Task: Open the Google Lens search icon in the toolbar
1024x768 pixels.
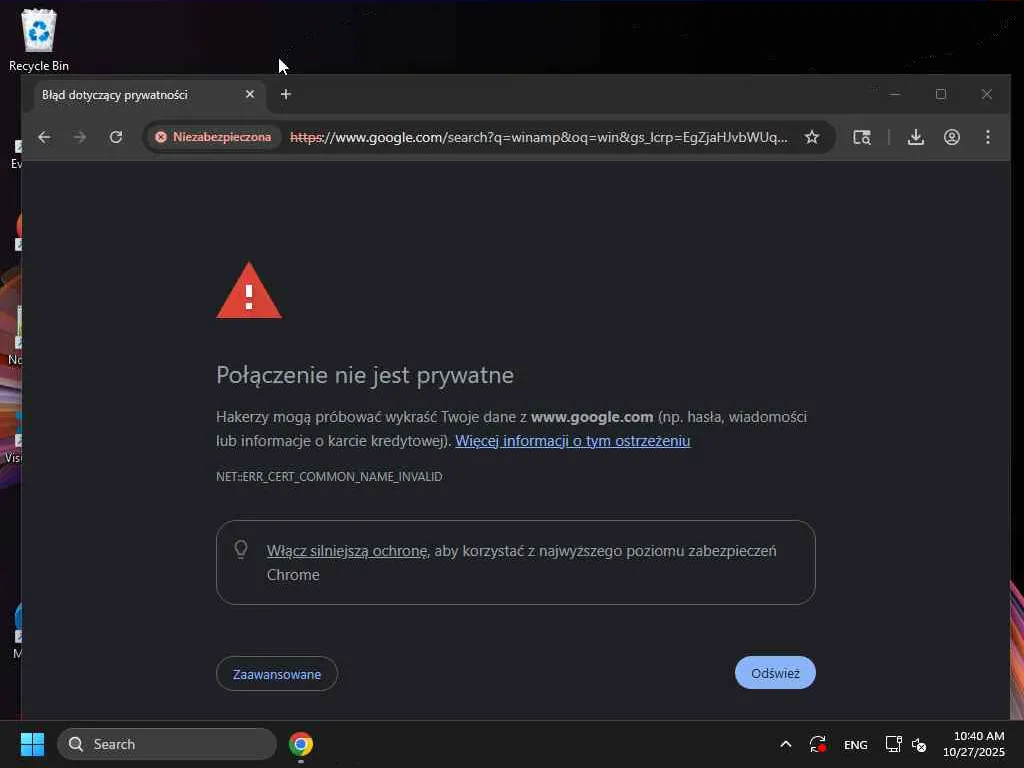Action: [862, 137]
